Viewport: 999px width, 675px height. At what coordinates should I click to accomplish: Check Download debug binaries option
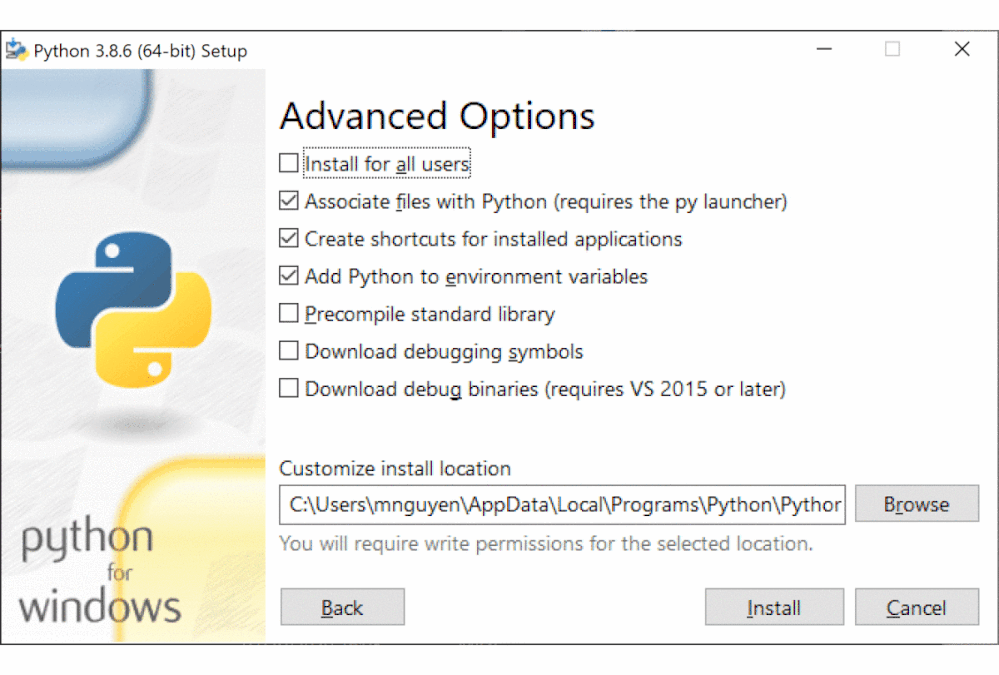click(289, 389)
